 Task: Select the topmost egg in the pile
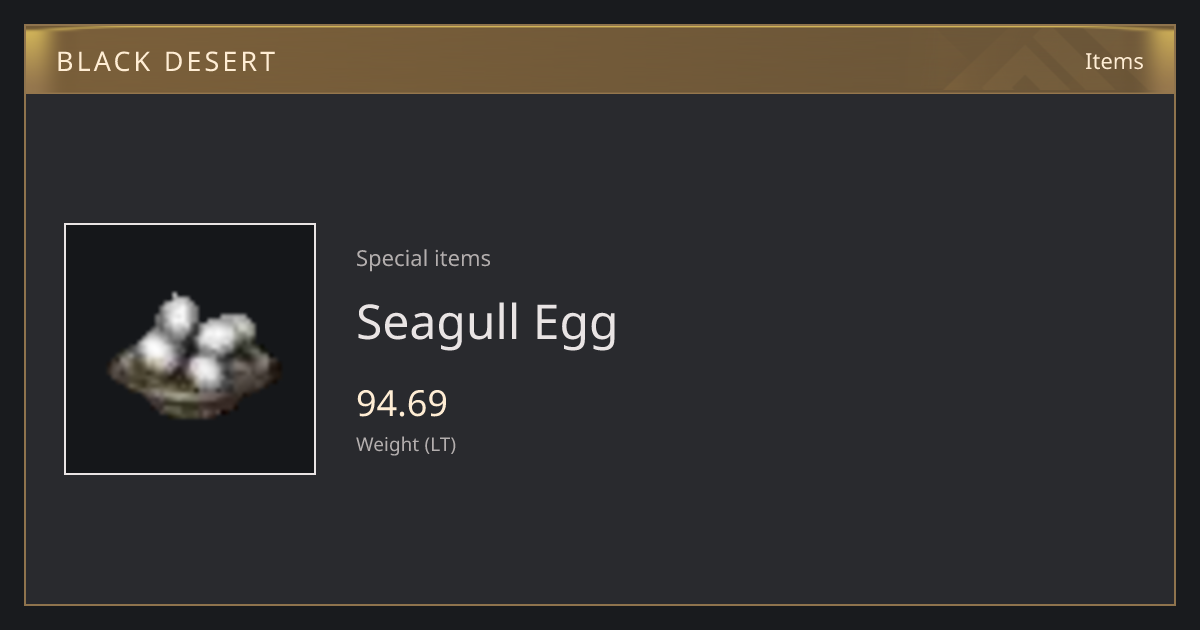click(178, 313)
